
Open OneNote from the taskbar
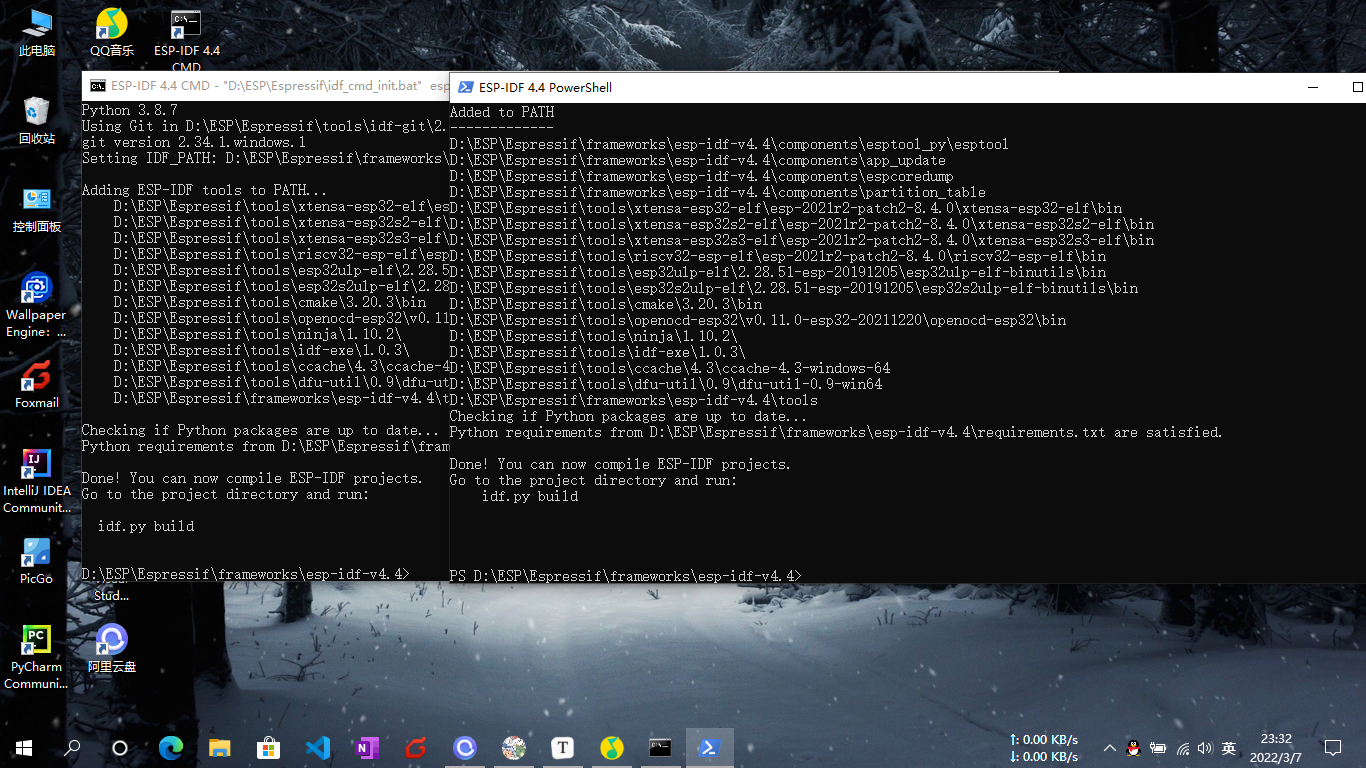(367, 748)
